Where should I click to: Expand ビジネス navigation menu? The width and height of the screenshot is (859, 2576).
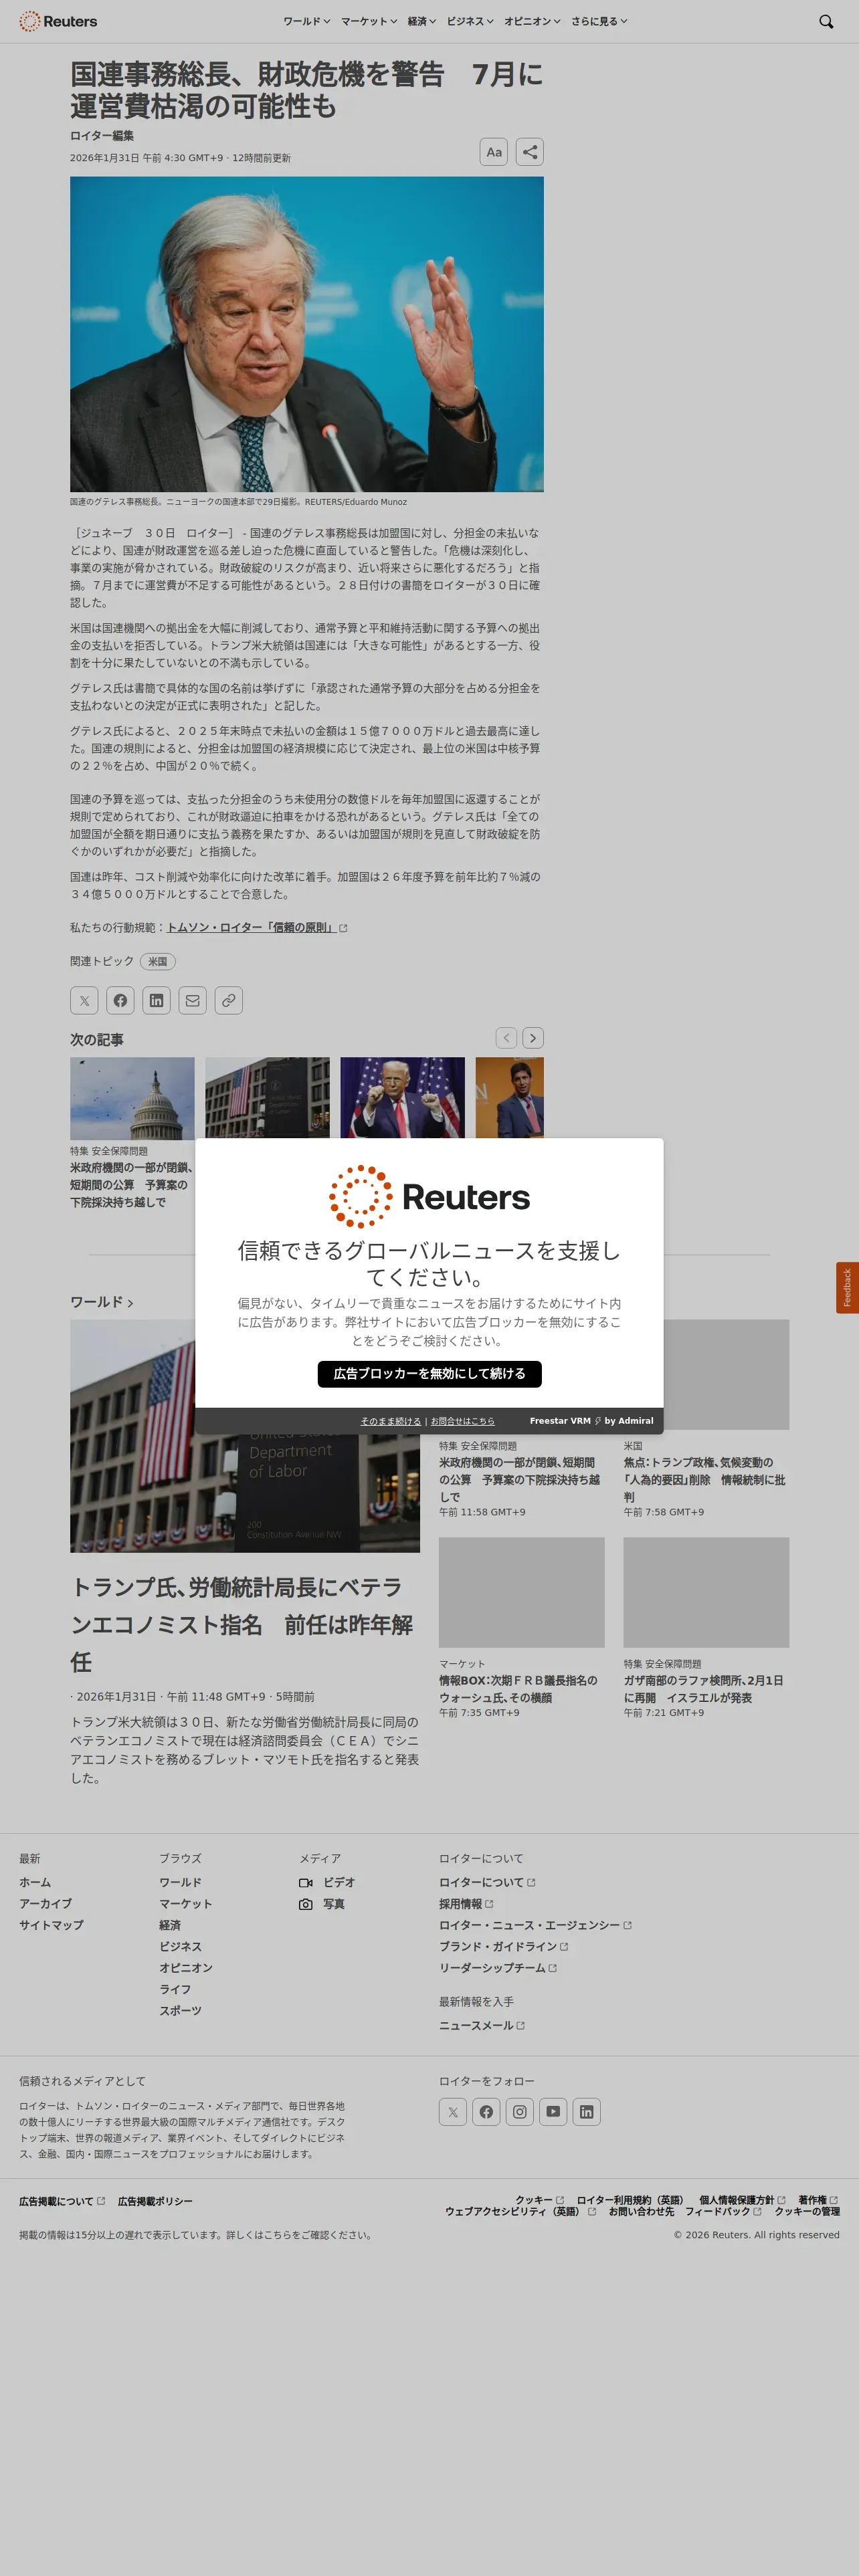pyautogui.click(x=470, y=21)
